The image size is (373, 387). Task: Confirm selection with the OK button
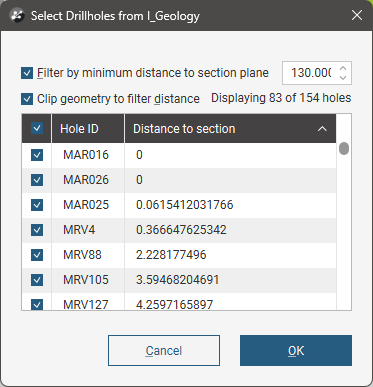pyautogui.click(x=296, y=350)
